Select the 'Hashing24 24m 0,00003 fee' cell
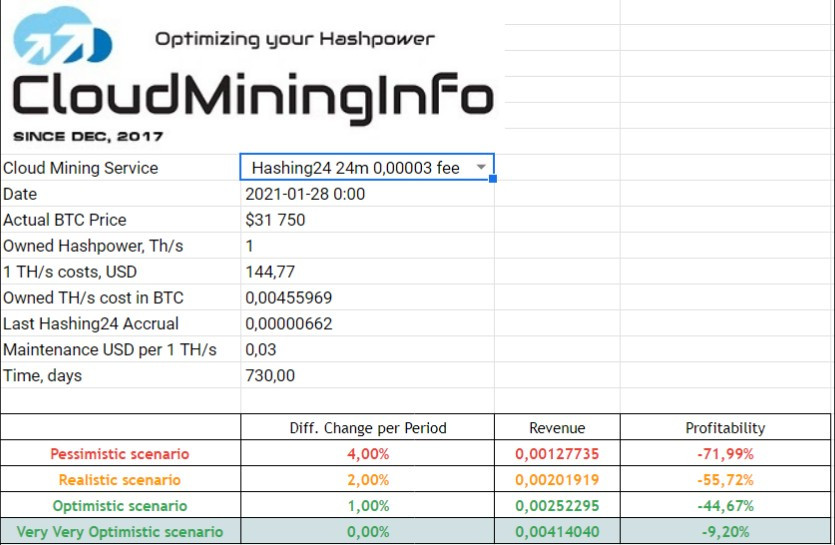The image size is (835, 545). point(367,167)
